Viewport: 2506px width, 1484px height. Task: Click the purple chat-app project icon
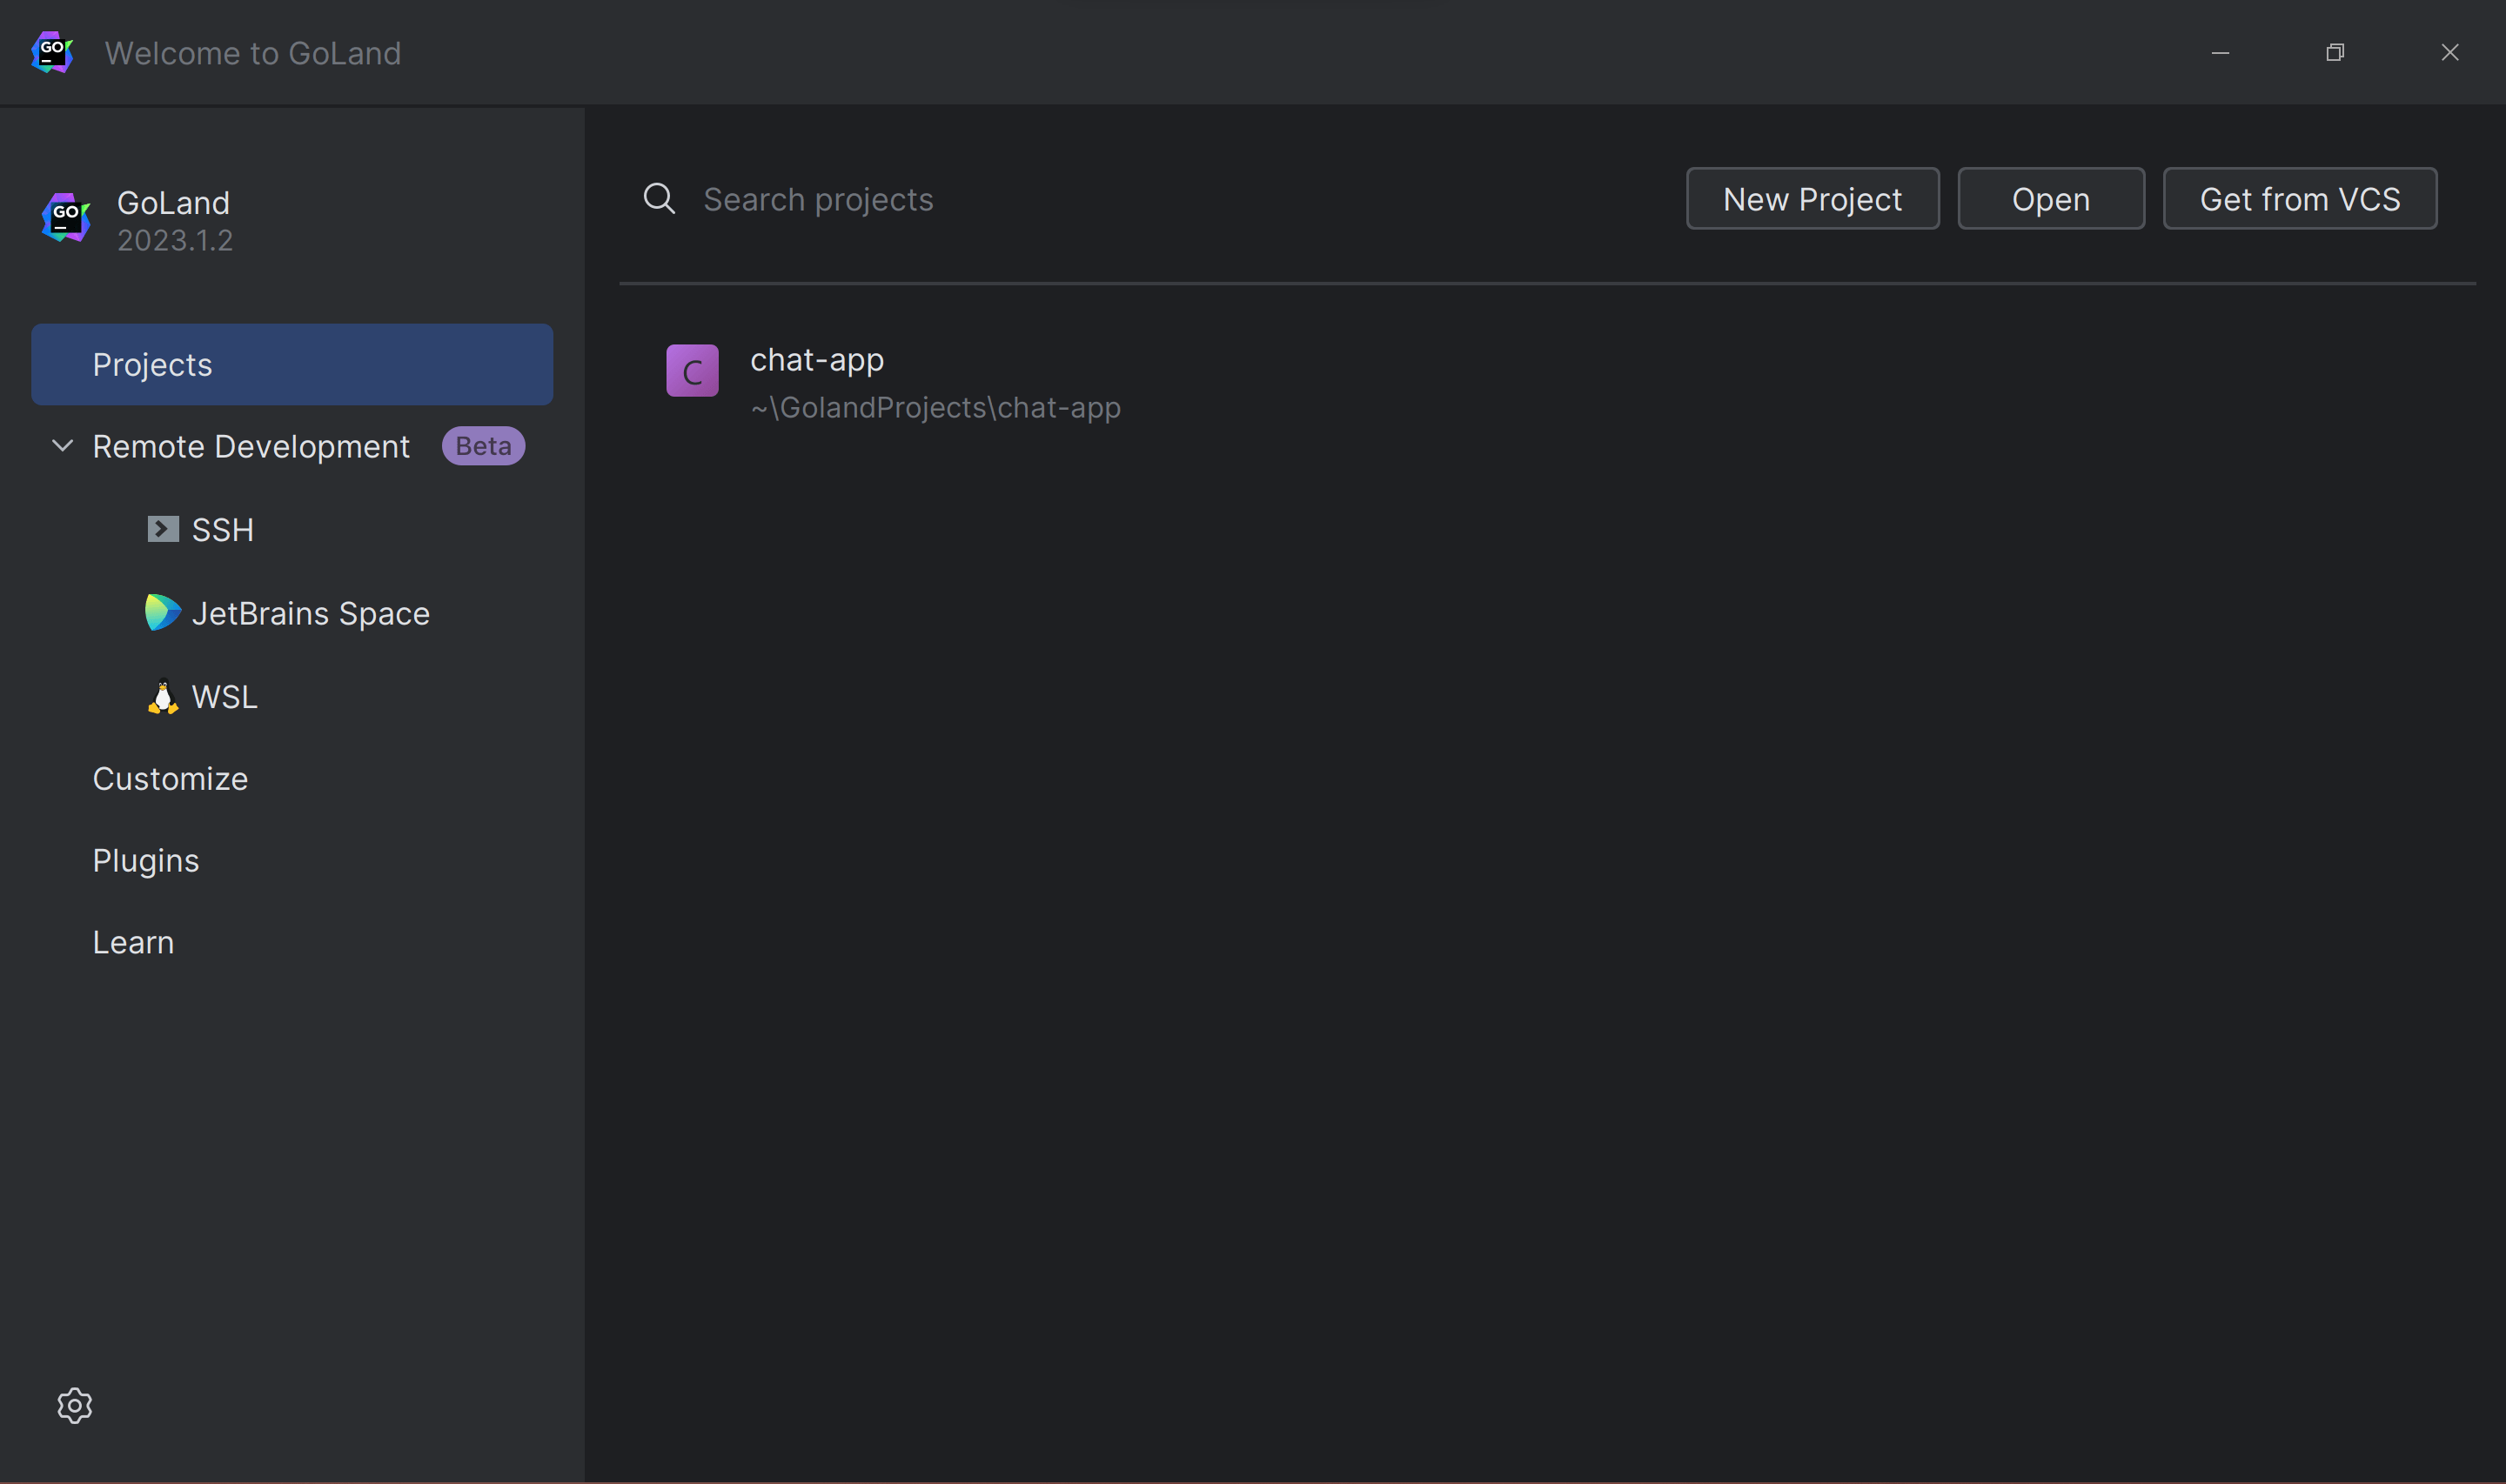[x=692, y=371]
